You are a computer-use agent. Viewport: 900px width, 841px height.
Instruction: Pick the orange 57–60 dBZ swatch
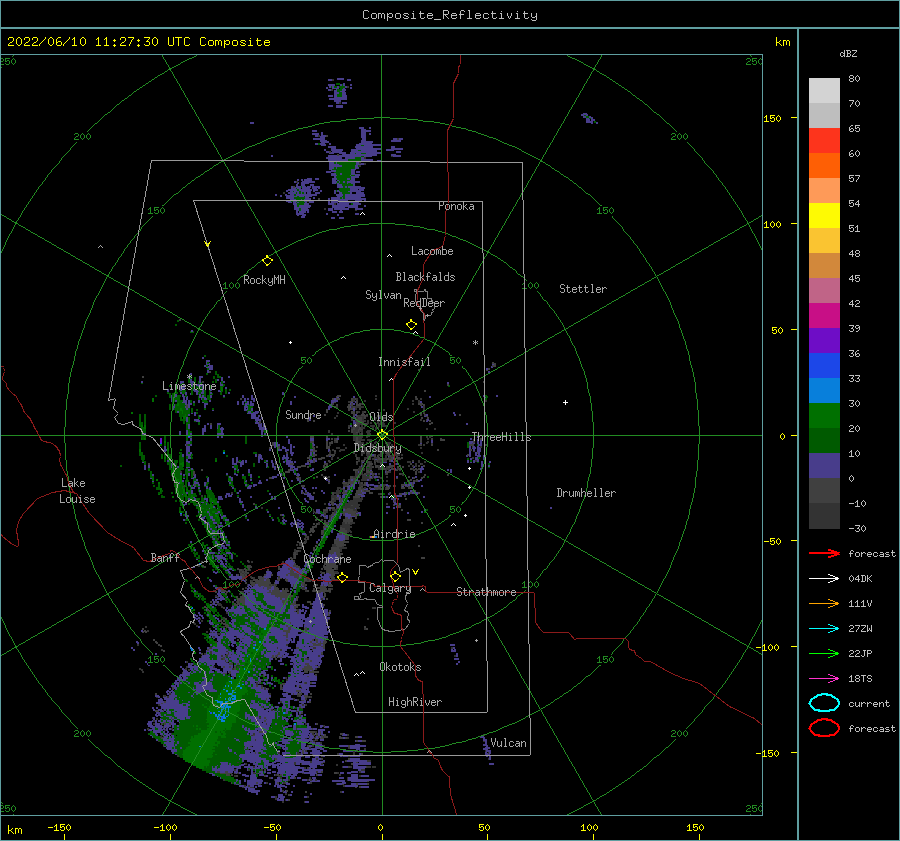[824, 166]
